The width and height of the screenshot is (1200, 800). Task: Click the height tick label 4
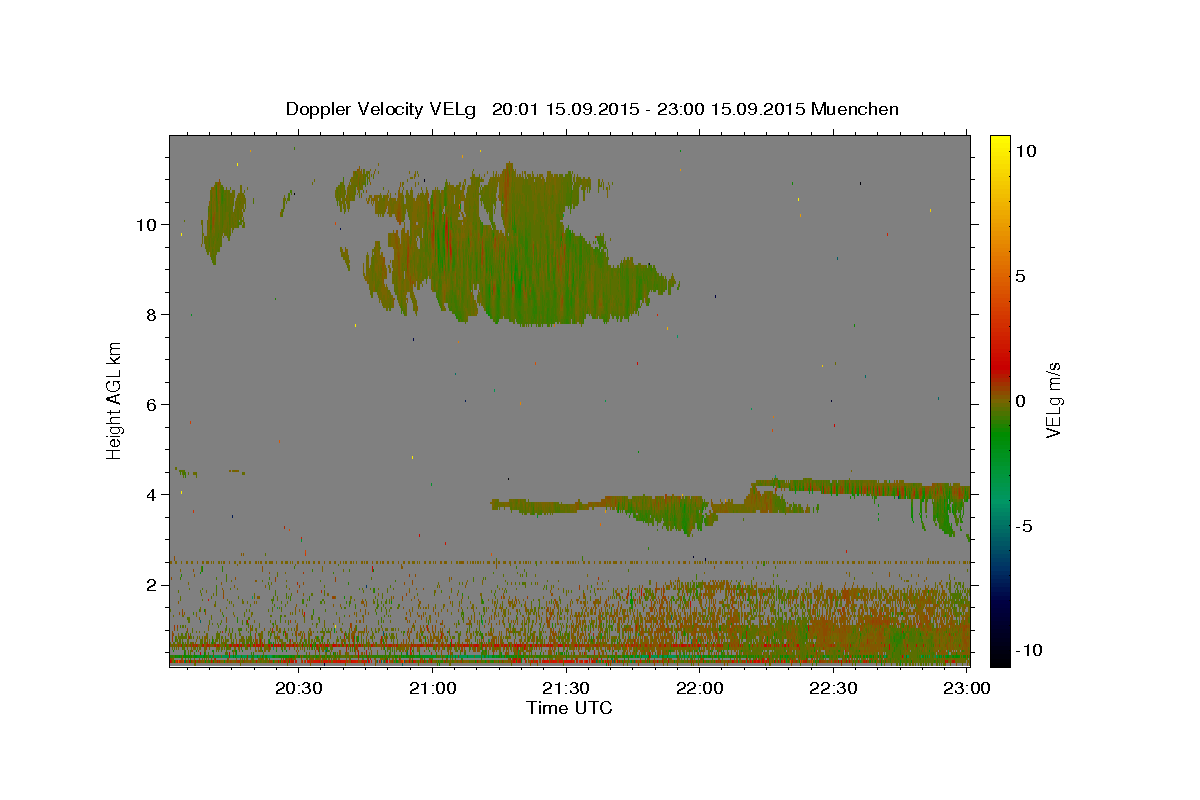151,494
